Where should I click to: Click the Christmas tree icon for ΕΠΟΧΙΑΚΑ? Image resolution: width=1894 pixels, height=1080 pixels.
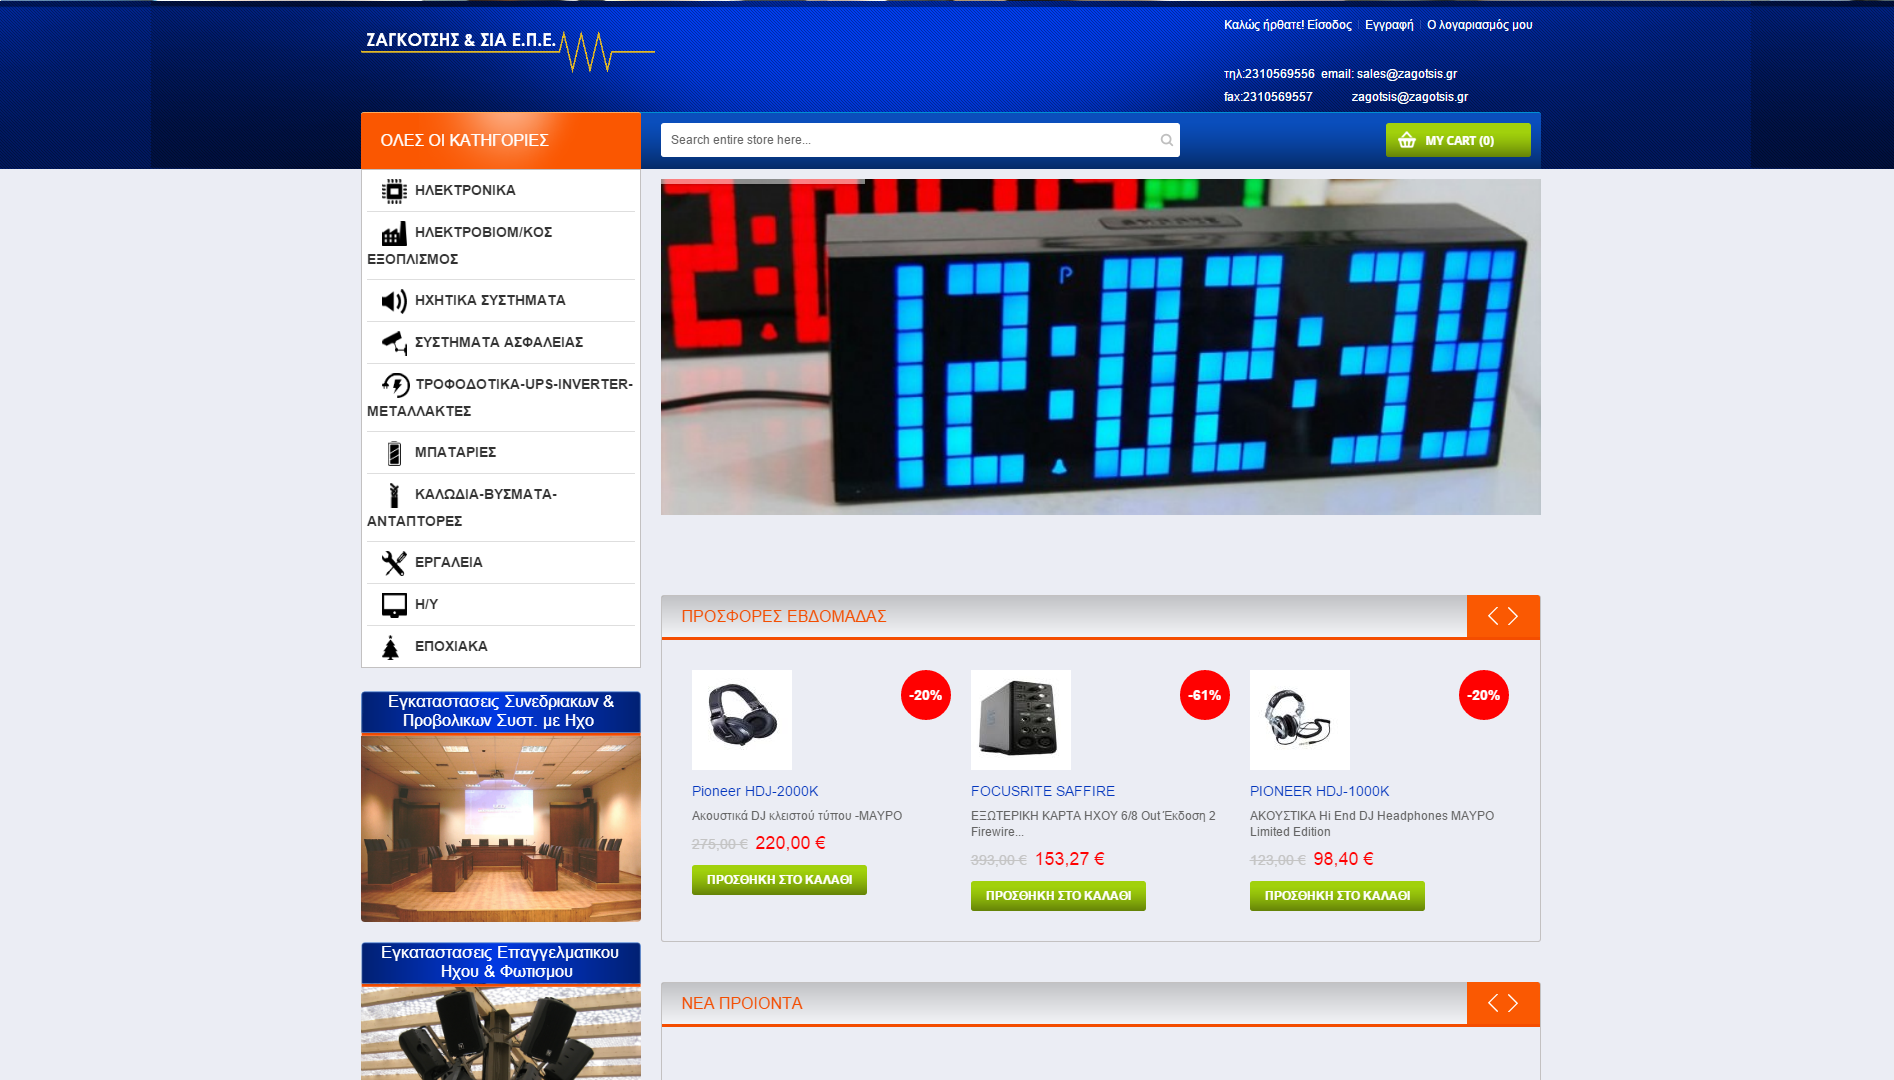coord(391,647)
